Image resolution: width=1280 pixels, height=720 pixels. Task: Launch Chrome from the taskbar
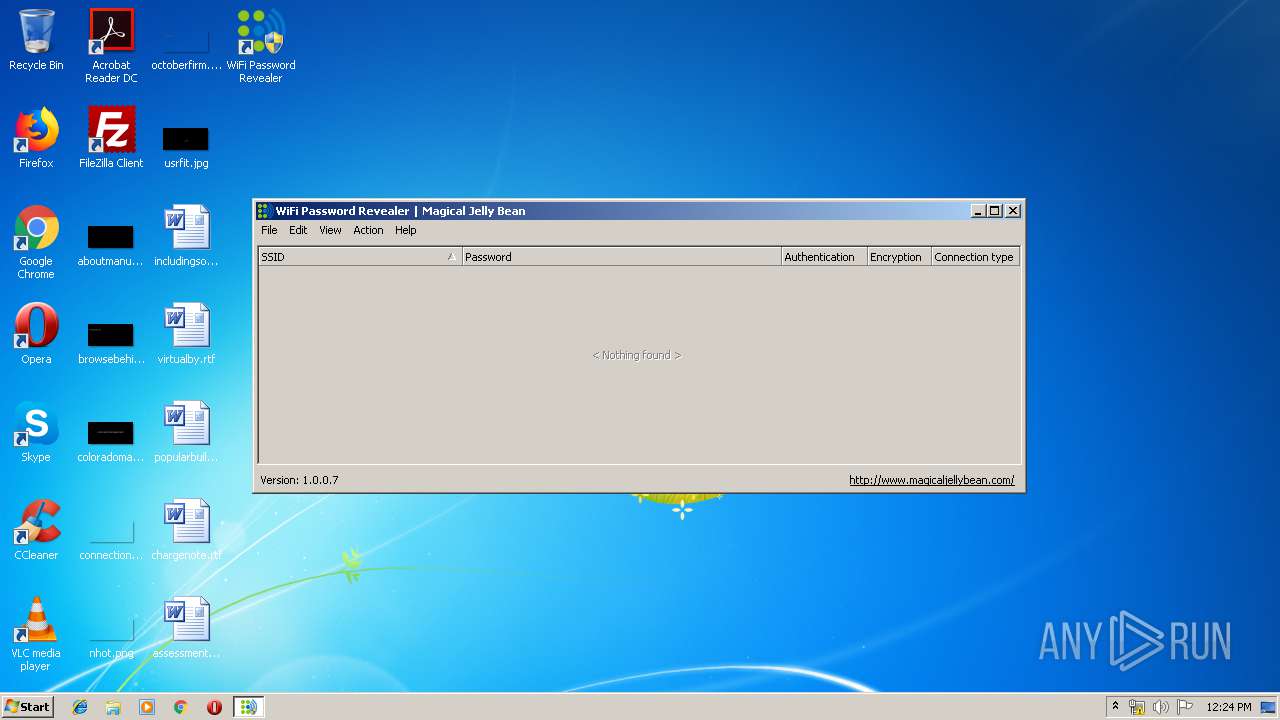click(181, 707)
